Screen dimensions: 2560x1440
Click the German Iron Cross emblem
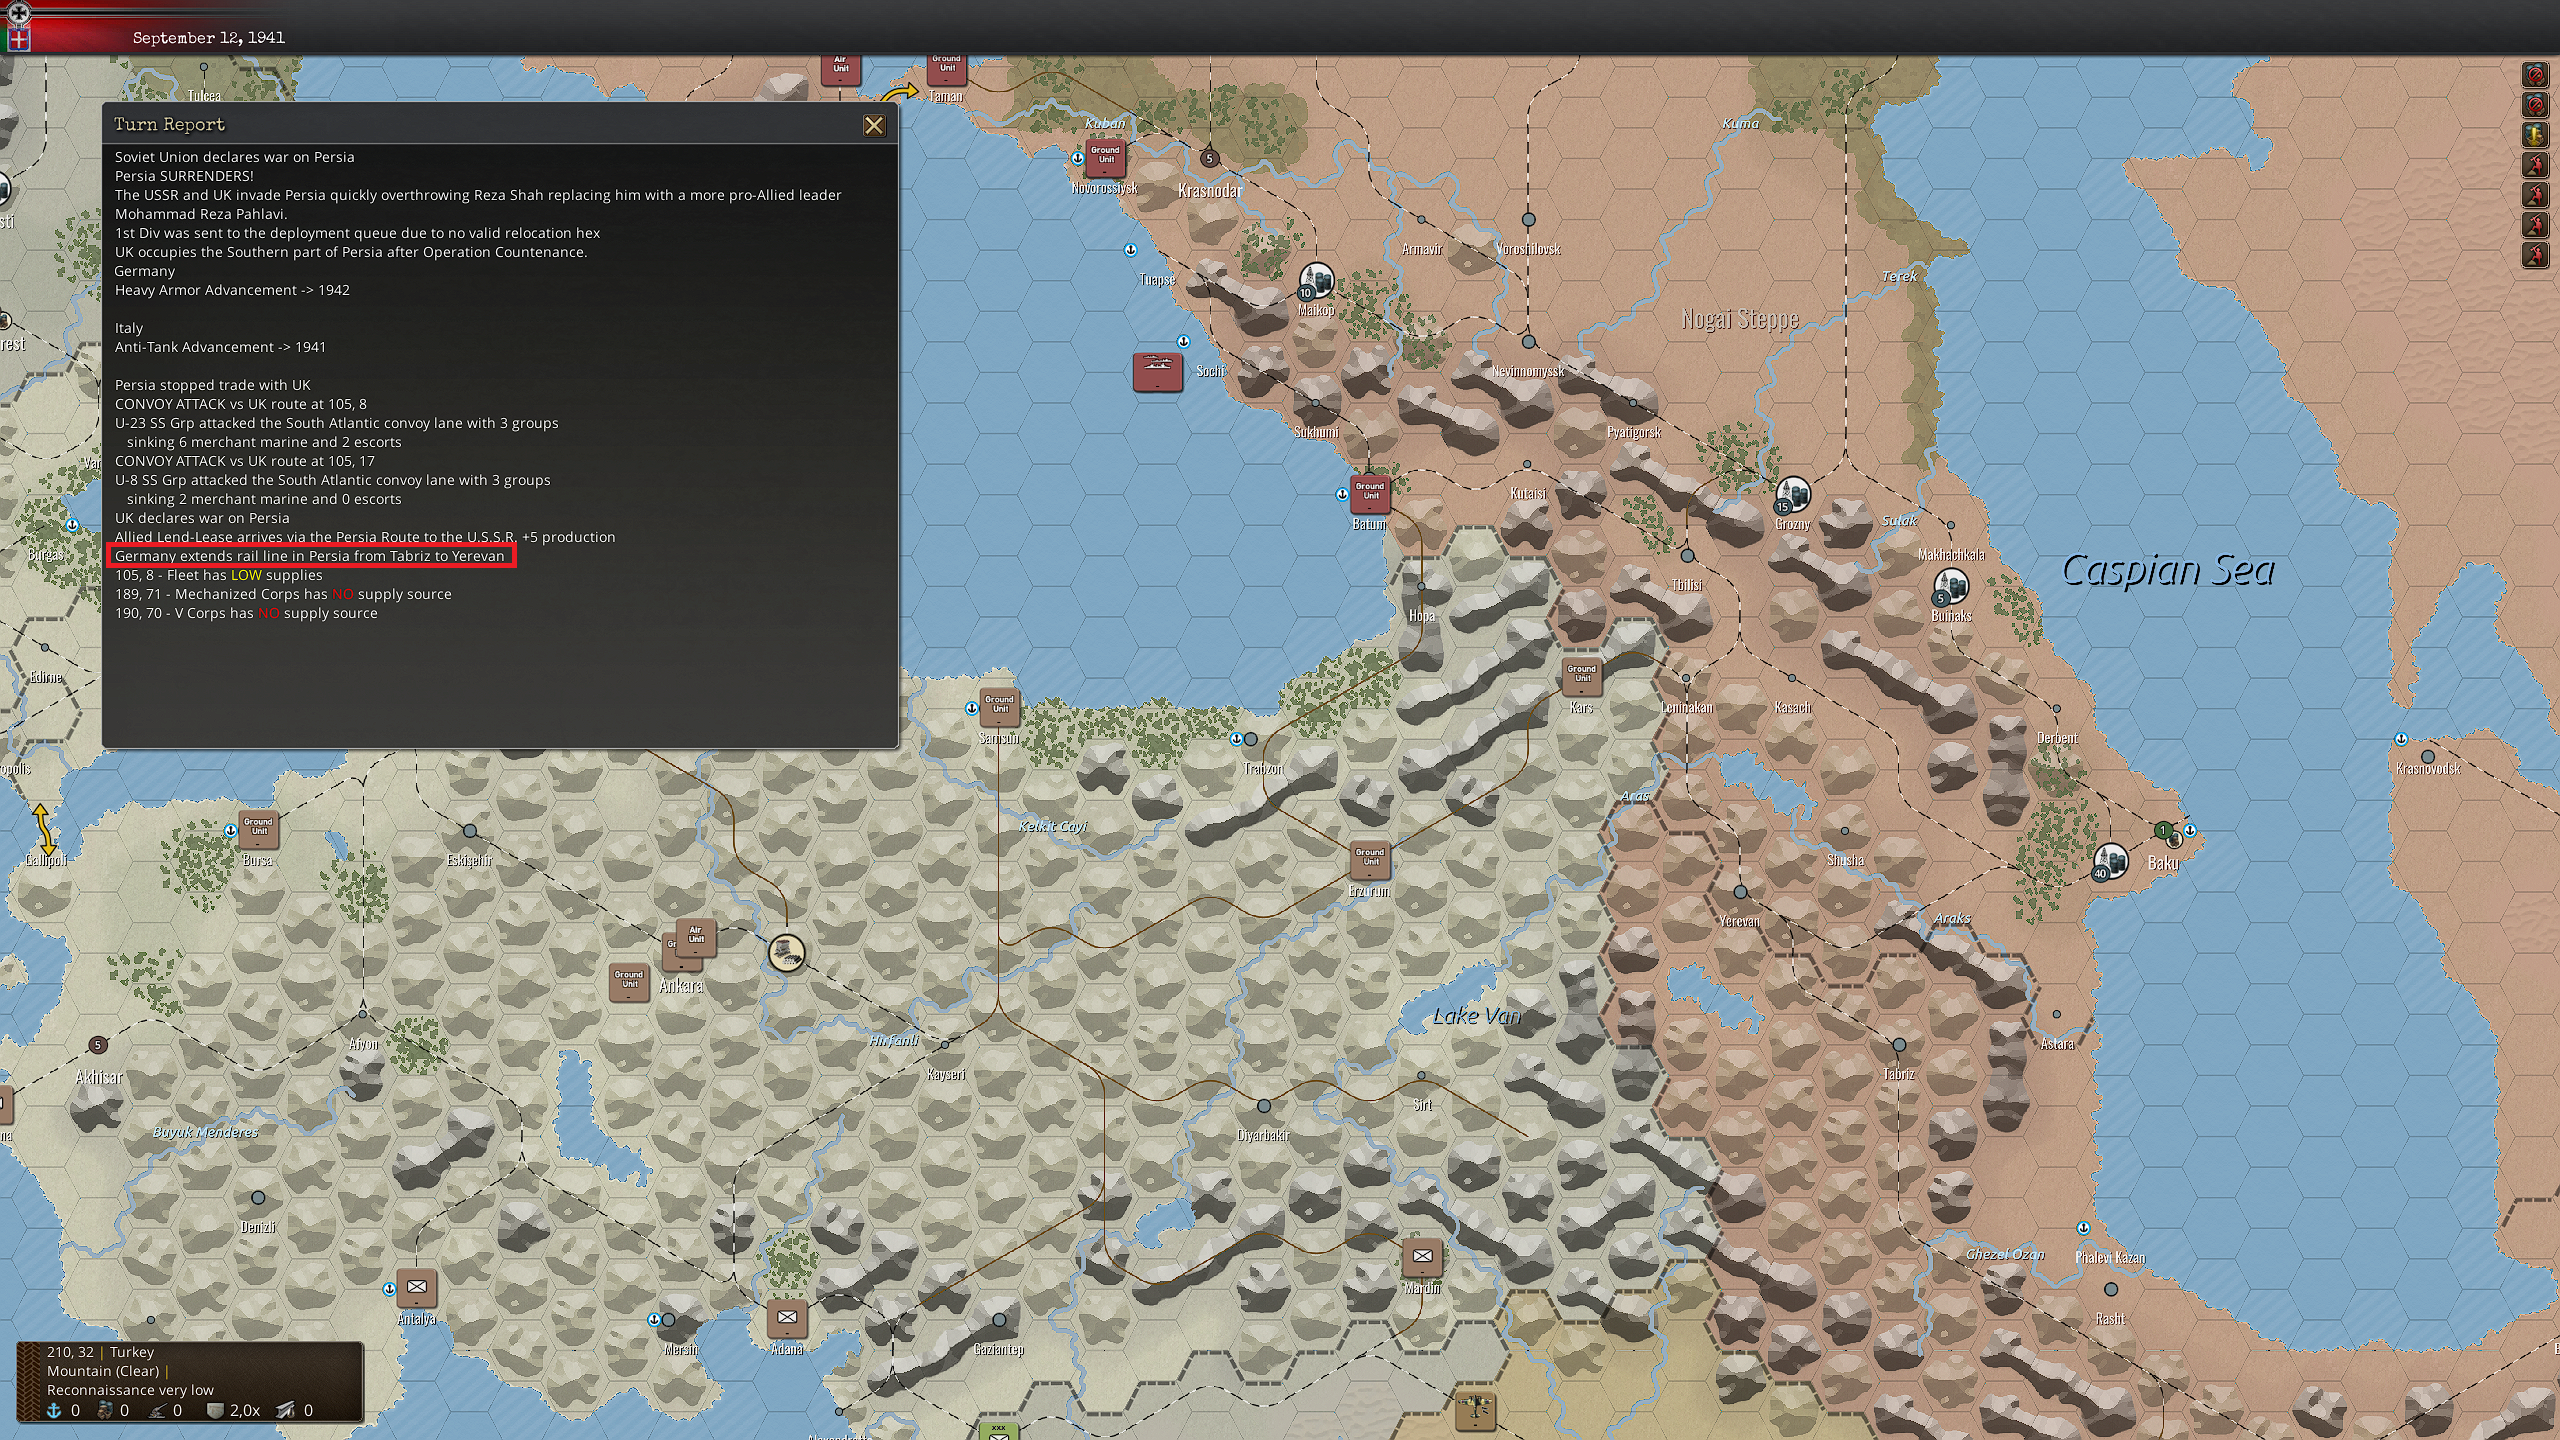click(x=19, y=13)
